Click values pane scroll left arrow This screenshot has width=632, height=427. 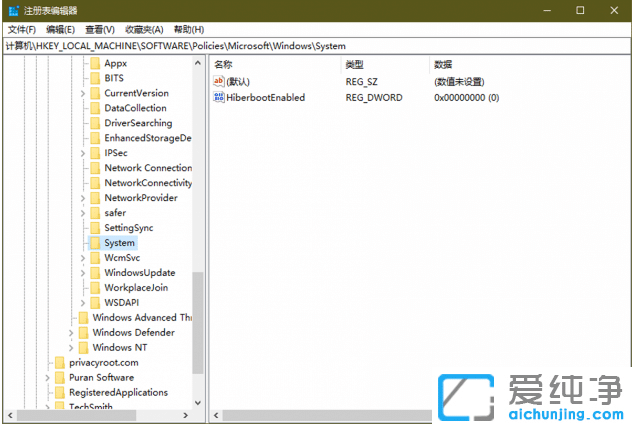[x=216, y=415]
